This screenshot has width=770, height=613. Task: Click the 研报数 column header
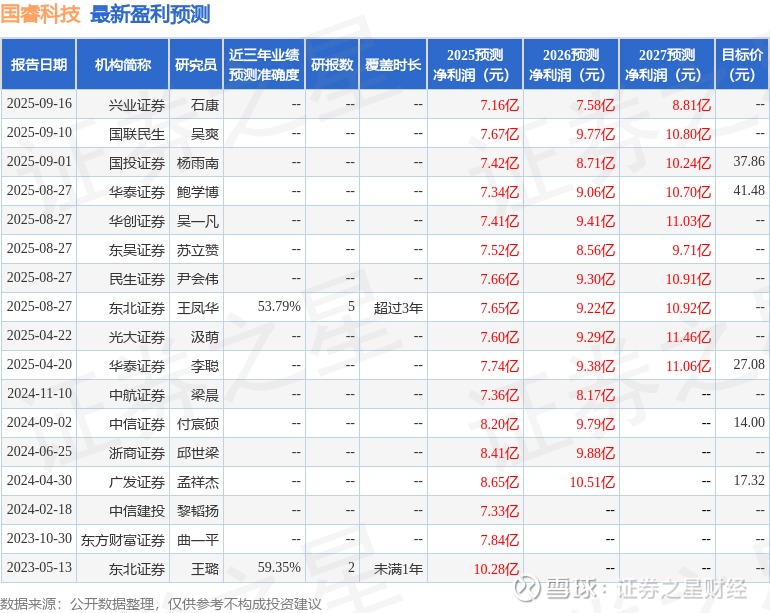pos(332,64)
